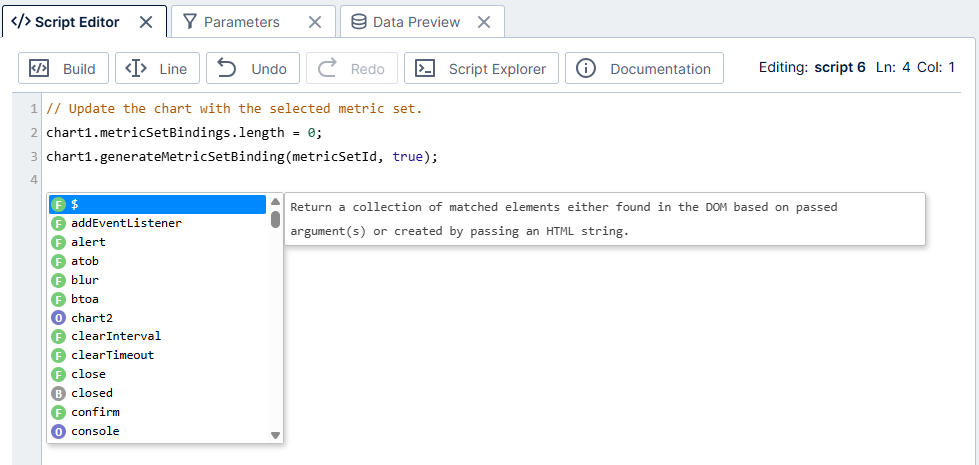979x465 pixels.
Task: Pick confirm from autocomplete list
Action: (x=158, y=412)
